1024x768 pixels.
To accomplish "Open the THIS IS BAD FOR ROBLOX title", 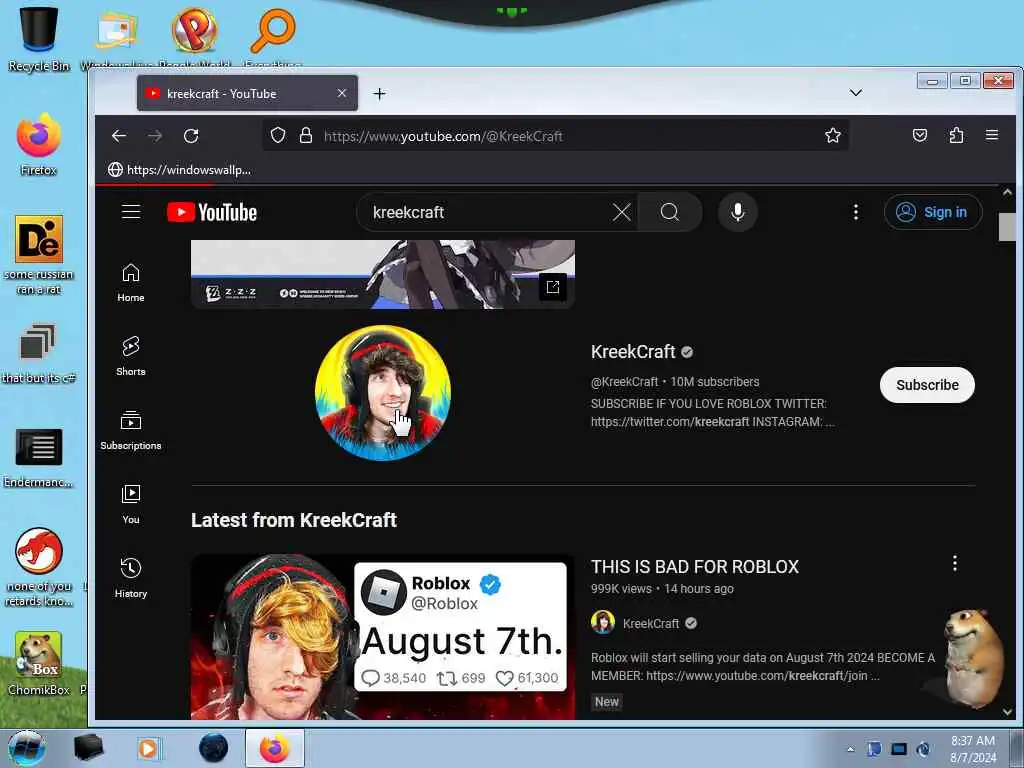I will click(x=694, y=567).
